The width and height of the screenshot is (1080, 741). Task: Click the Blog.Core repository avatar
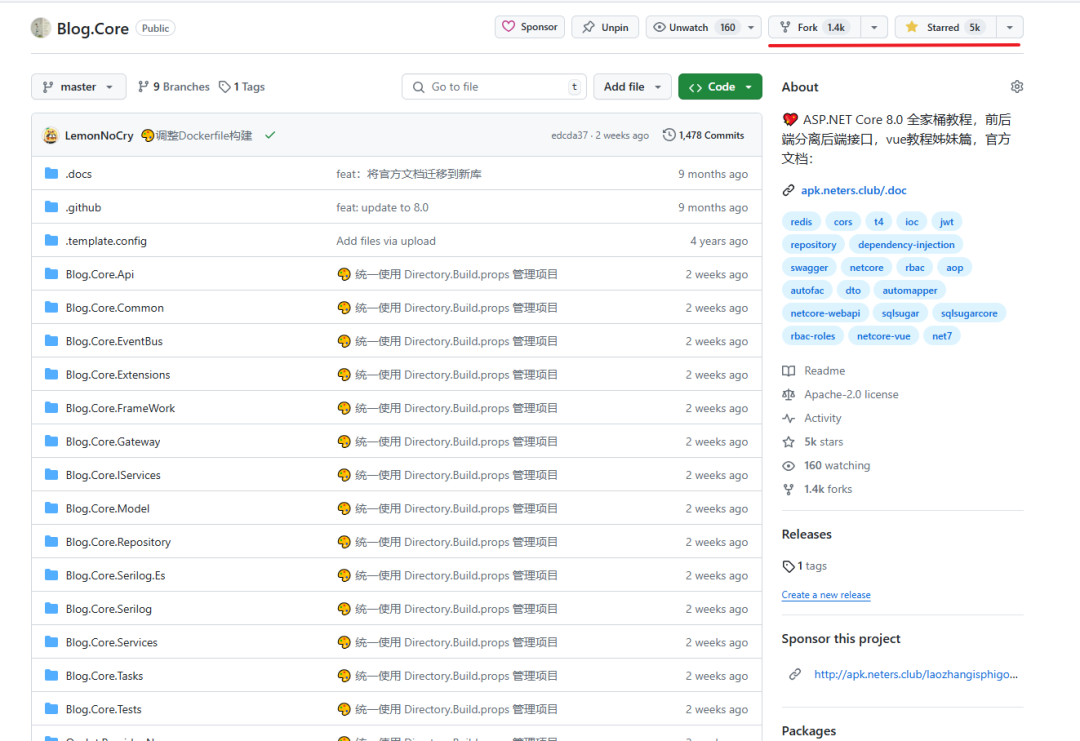point(41,28)
